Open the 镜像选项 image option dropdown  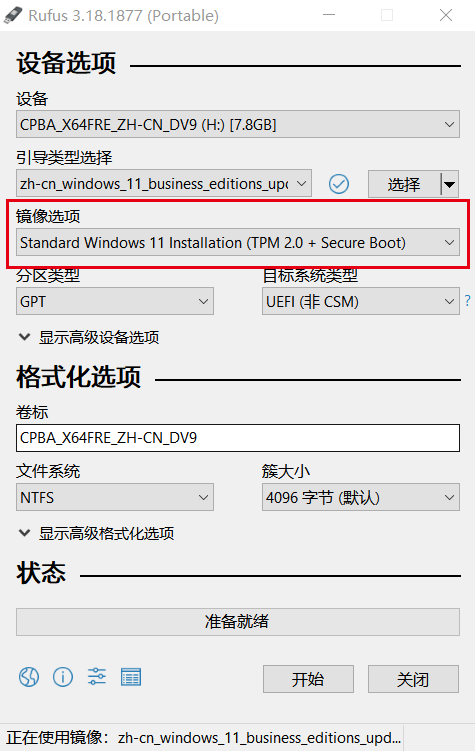point(238,242)
